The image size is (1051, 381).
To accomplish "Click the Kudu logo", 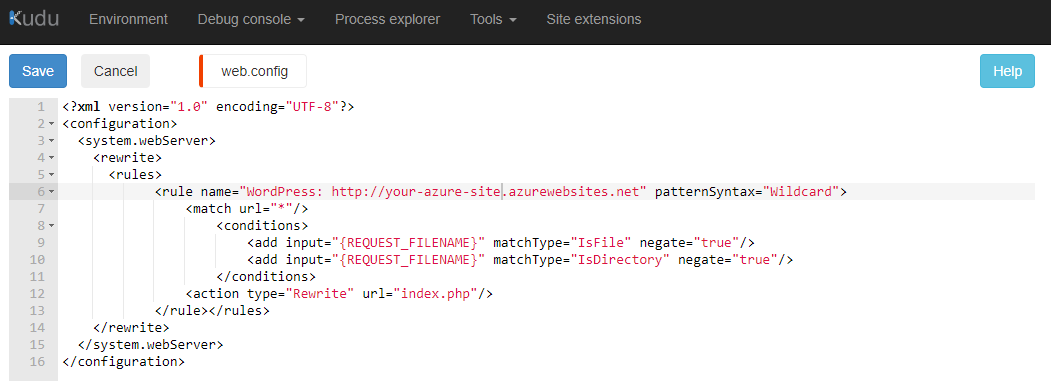I will (34, 19).
